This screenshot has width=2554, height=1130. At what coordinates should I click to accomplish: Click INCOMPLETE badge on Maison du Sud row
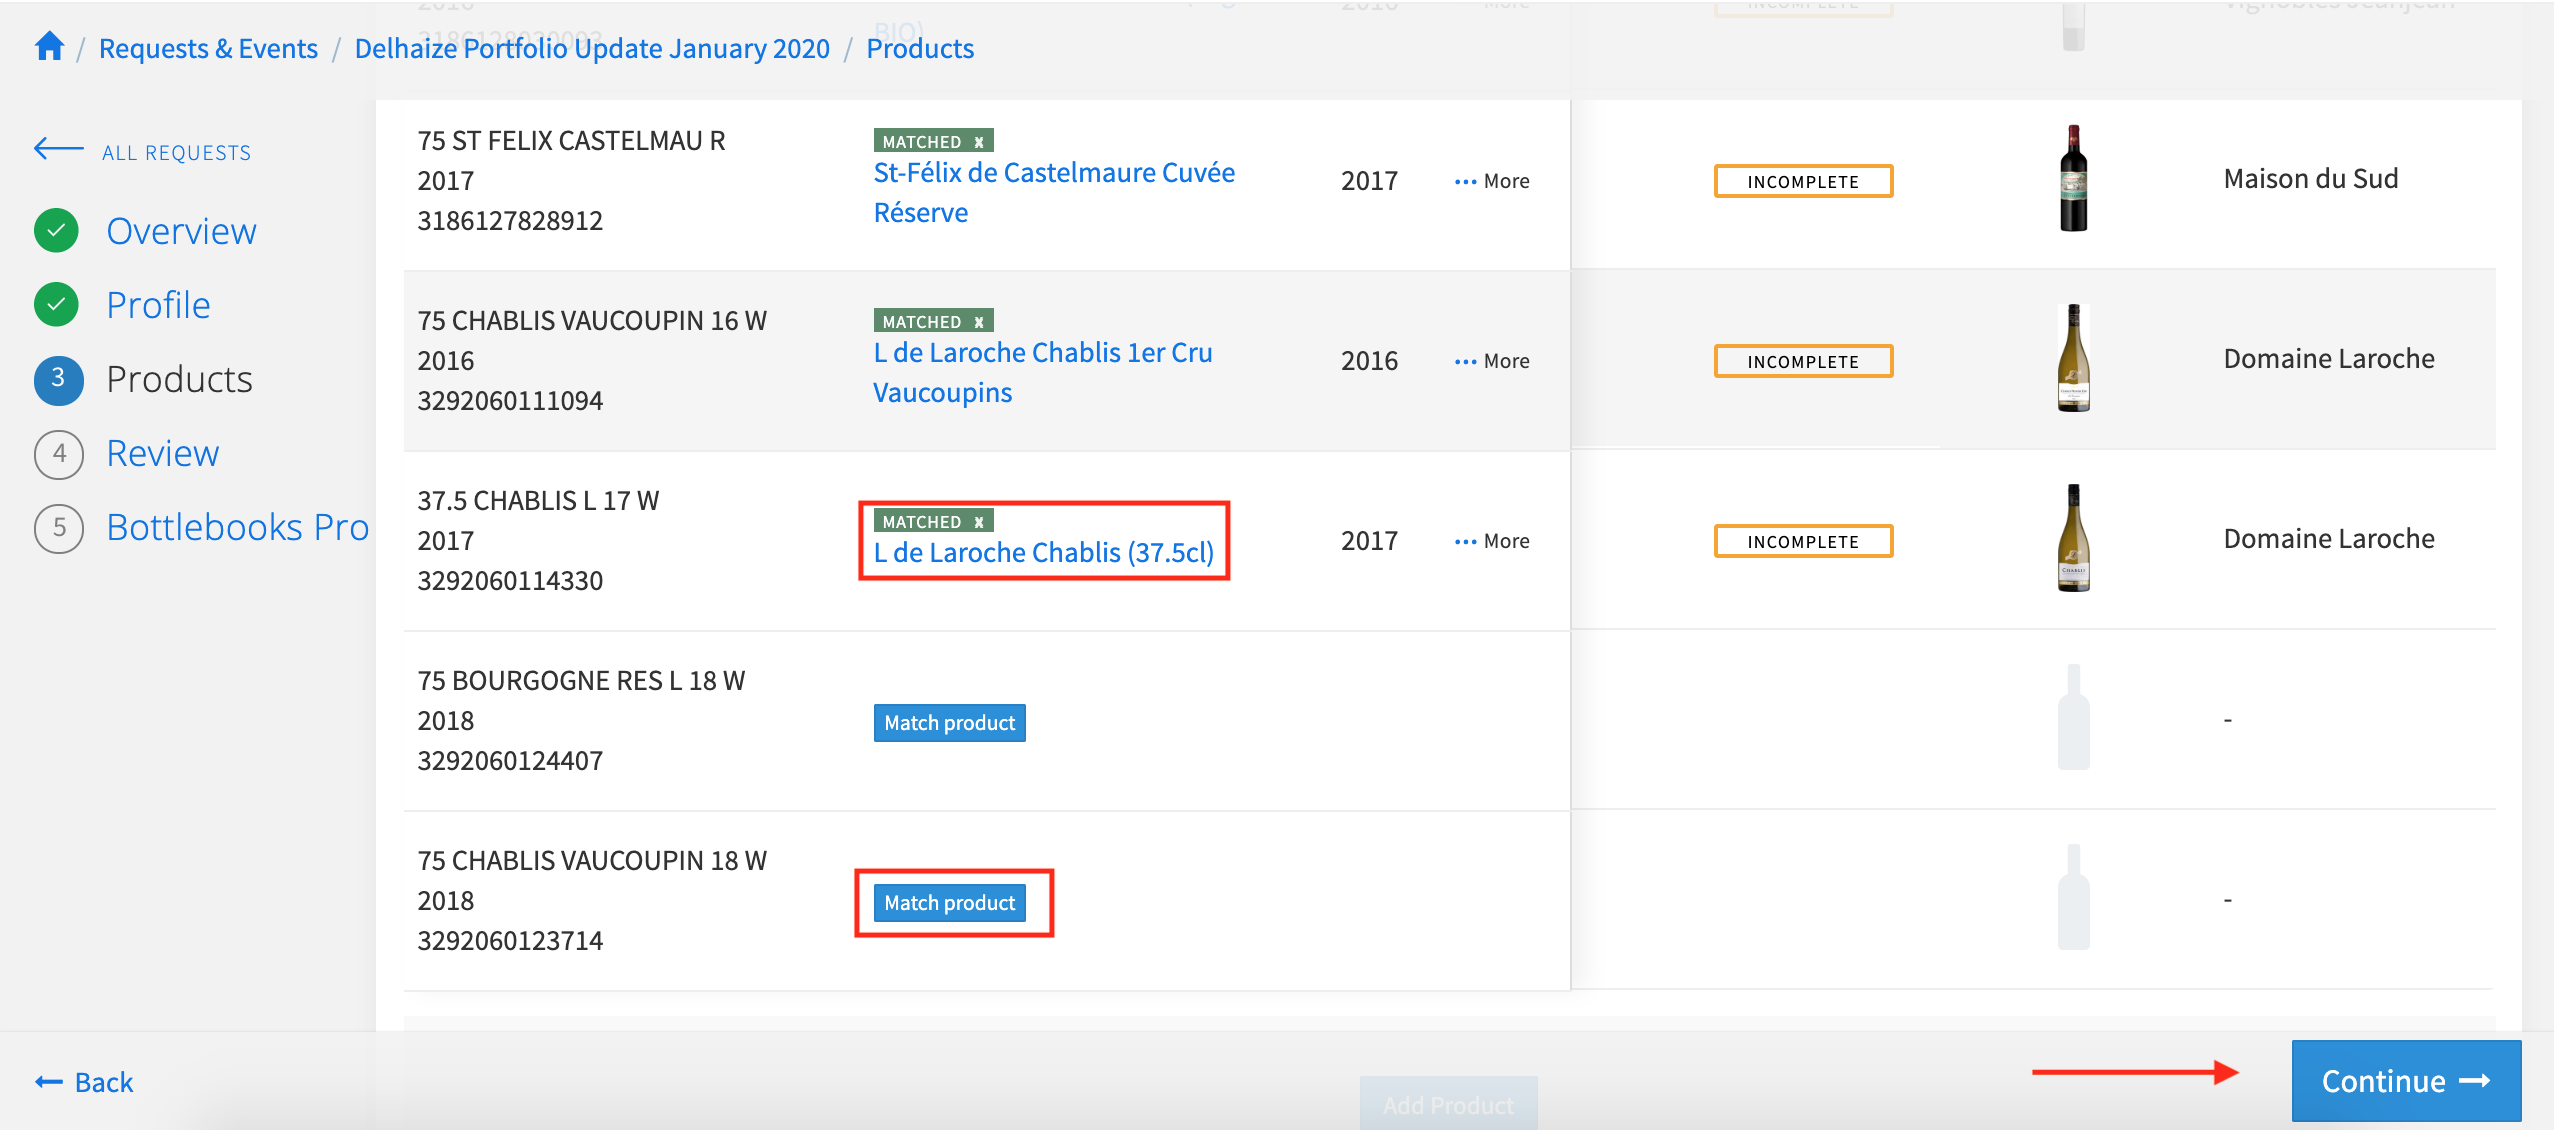(x=1803, y=181)
